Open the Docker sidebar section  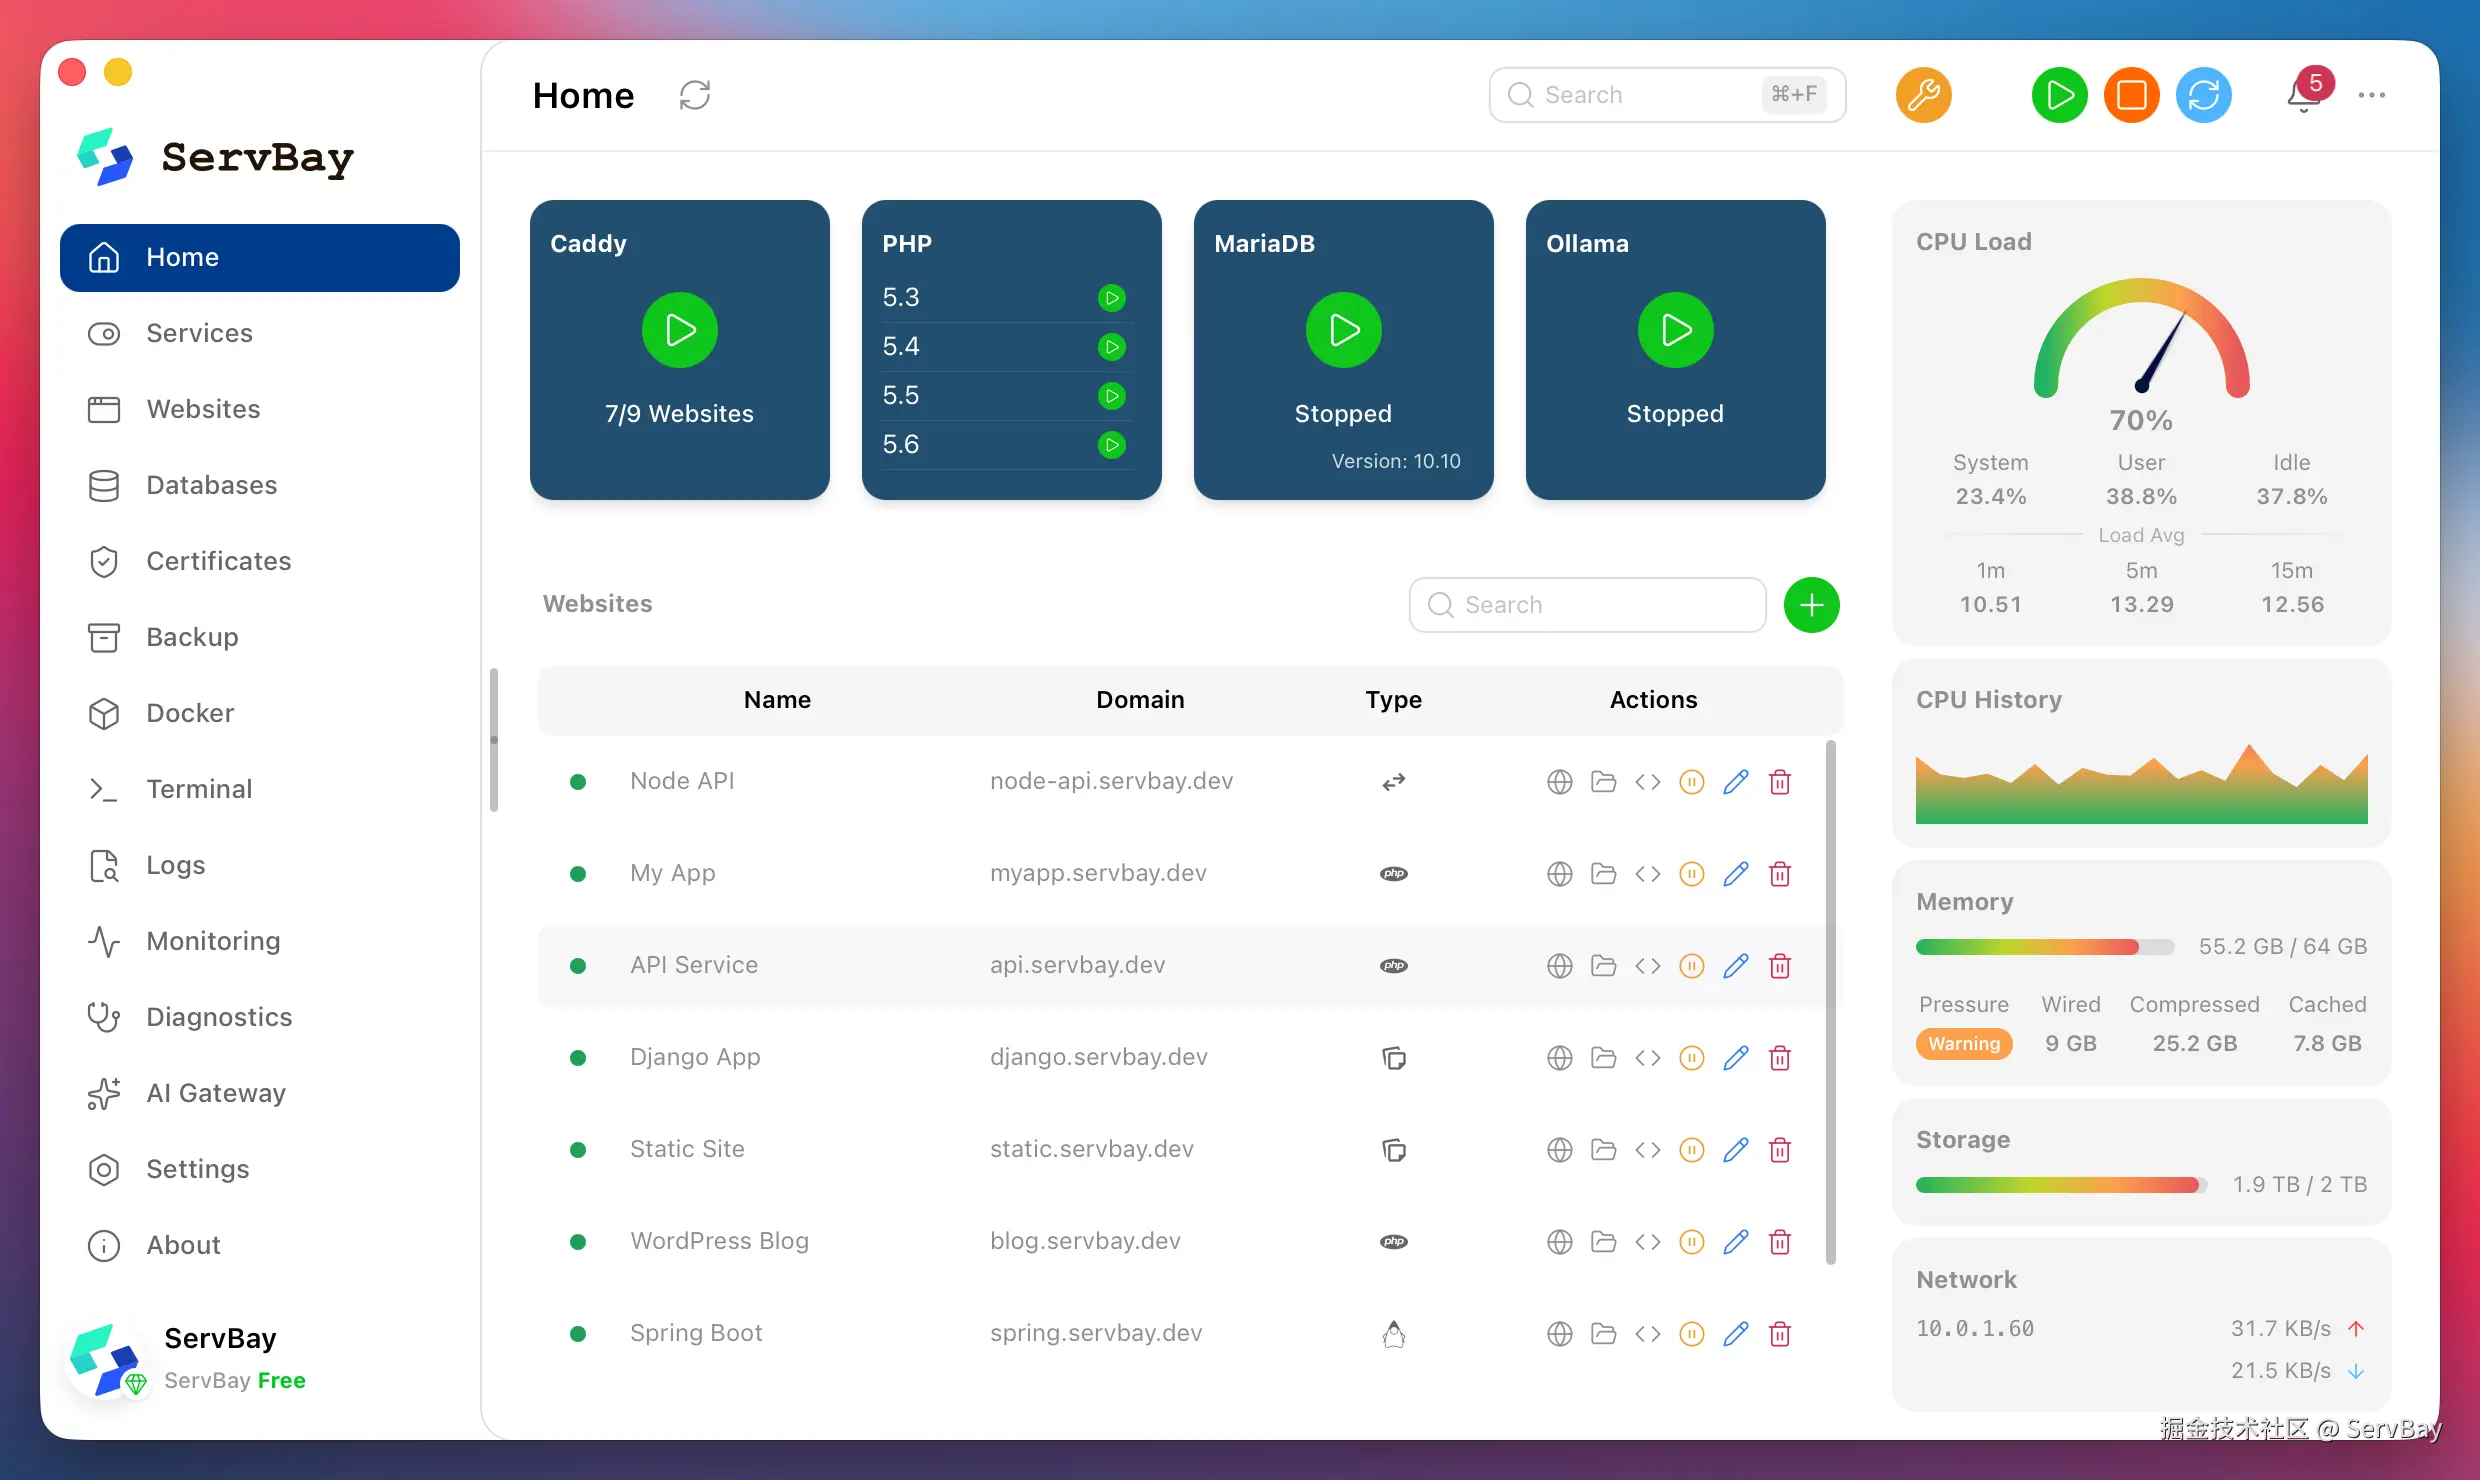[x=190, y=713]
